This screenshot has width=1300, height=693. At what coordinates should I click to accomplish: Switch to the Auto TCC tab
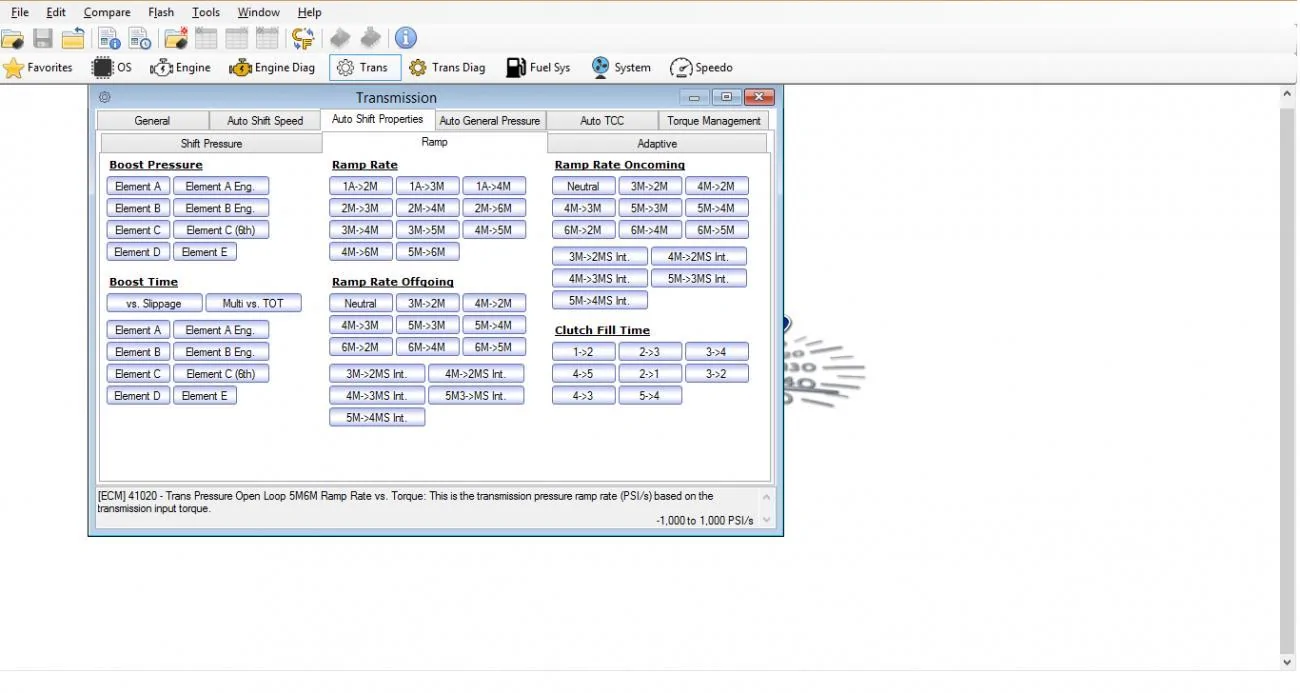click(602, 121)
